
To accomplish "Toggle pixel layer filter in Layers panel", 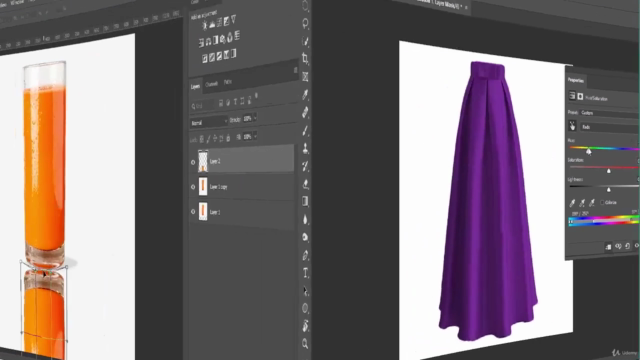I will [221, 103].
